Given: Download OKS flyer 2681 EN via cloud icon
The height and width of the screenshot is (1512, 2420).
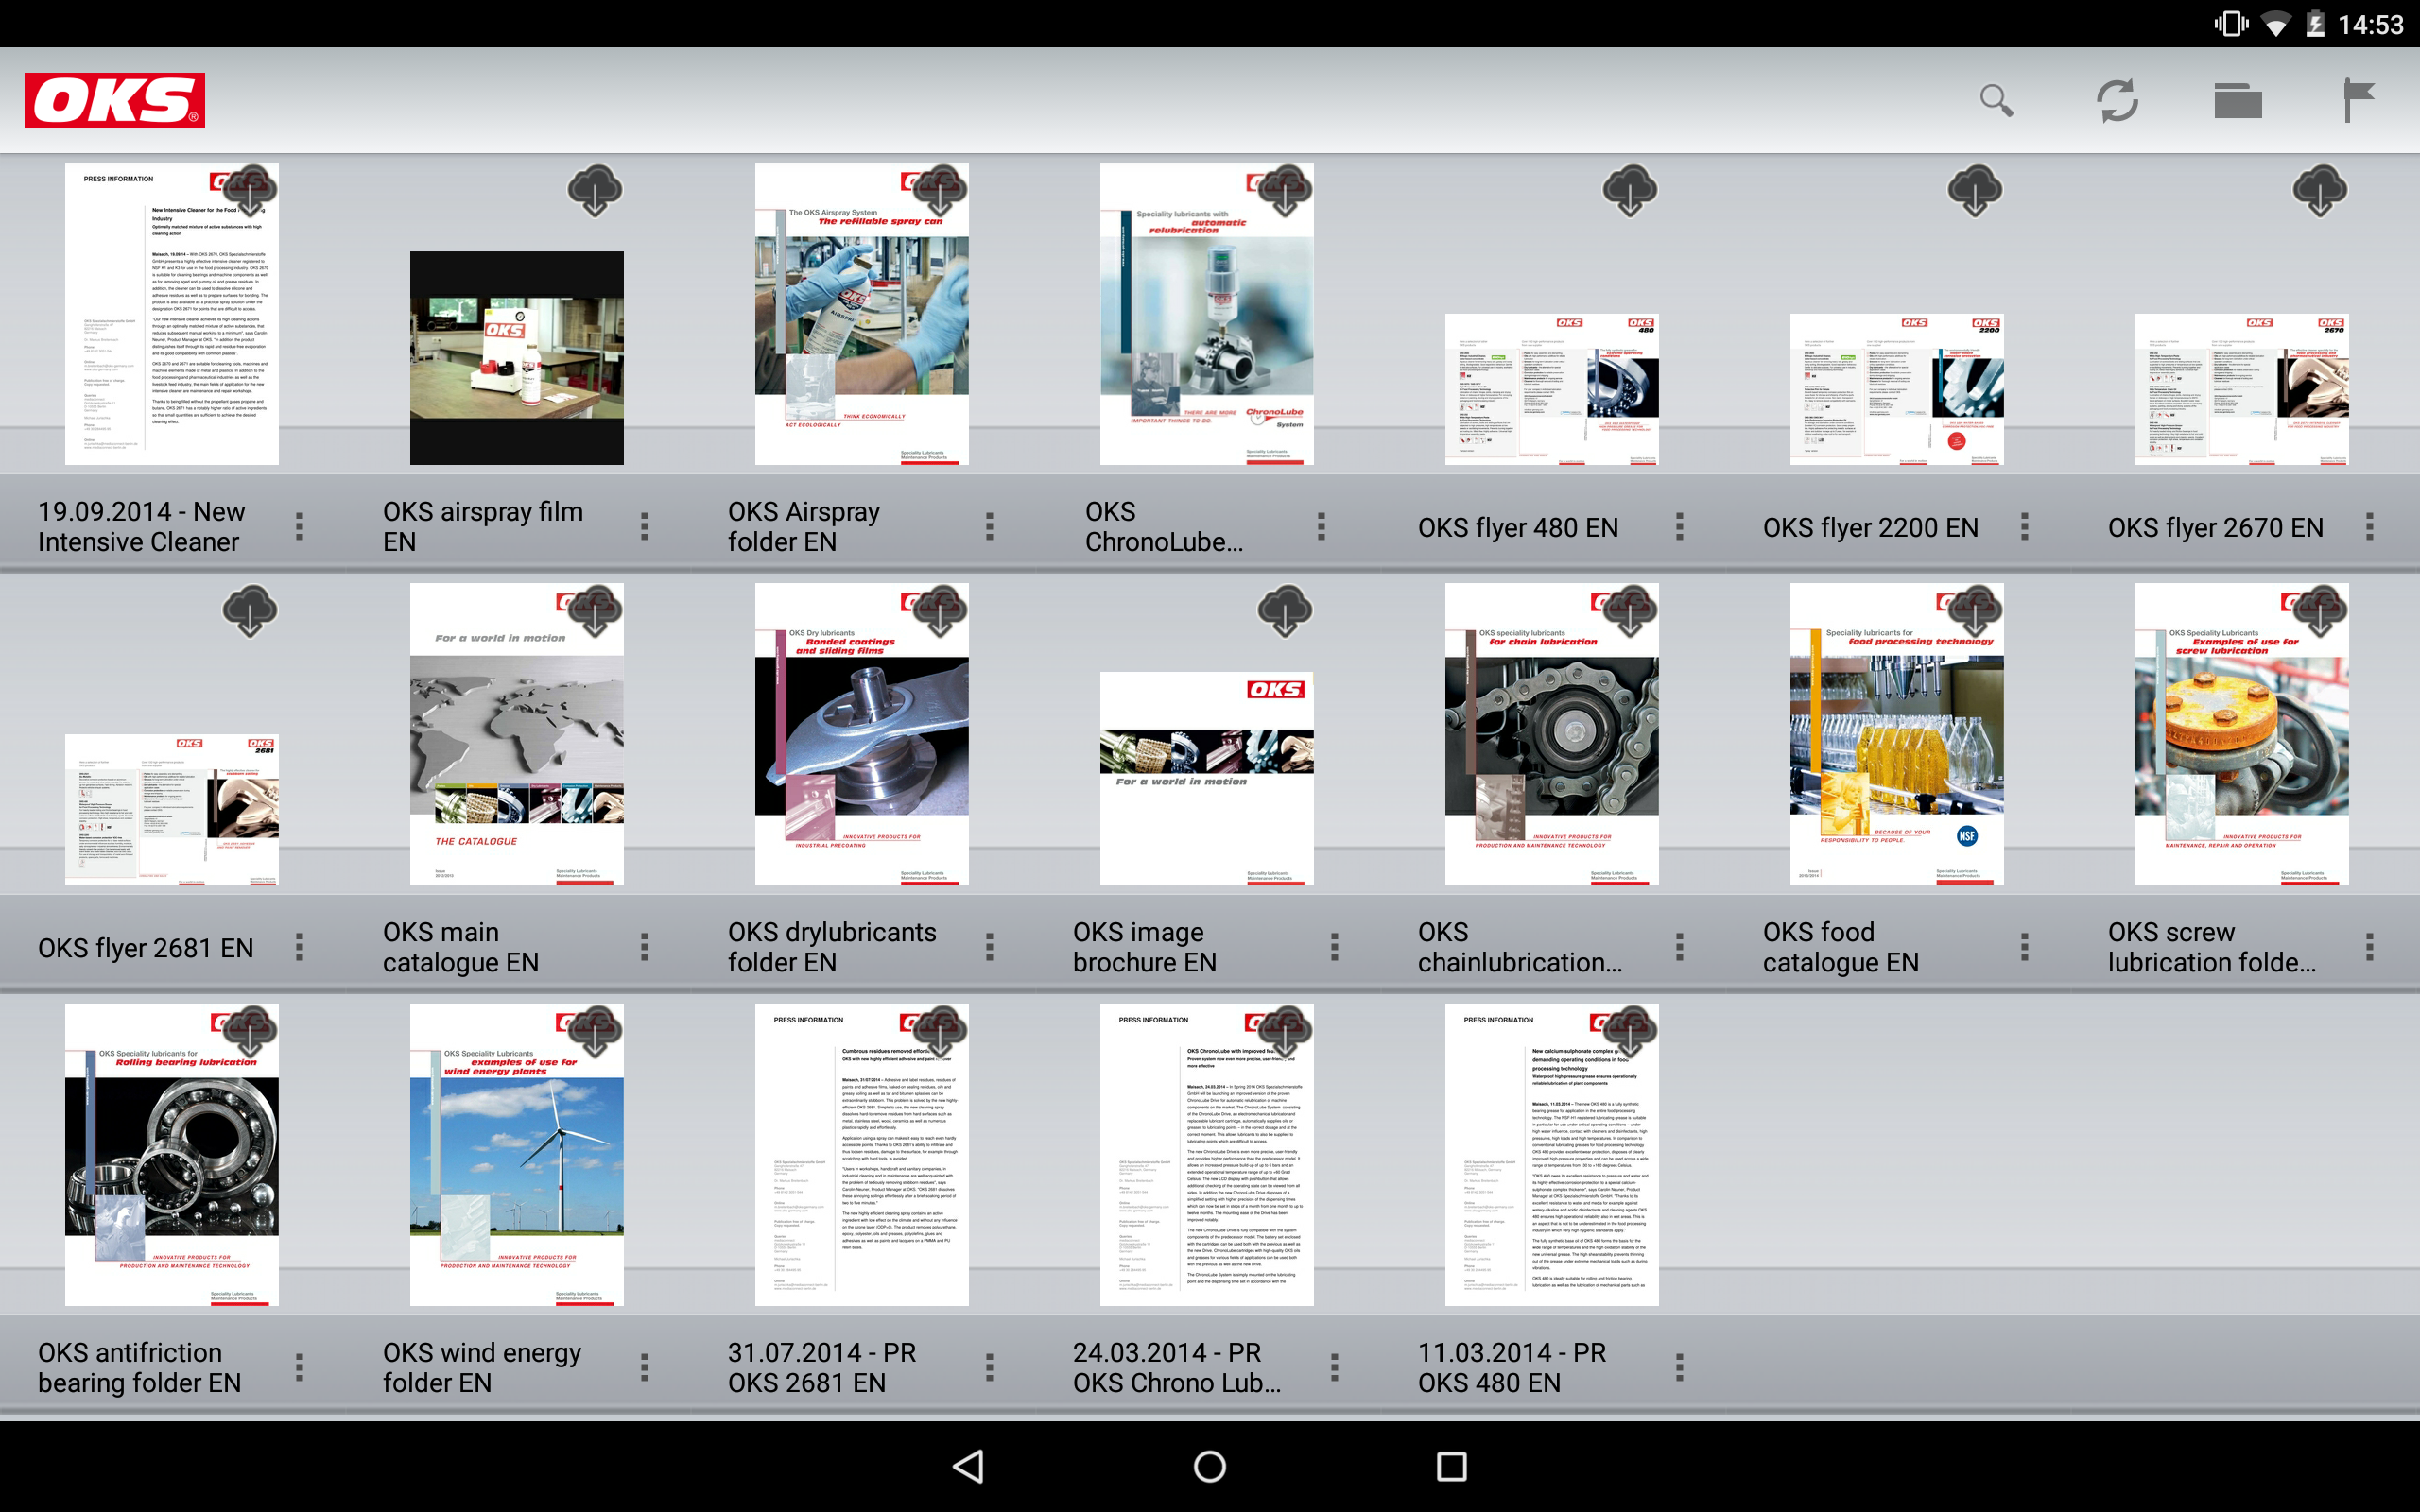Looking at the screenshot, I should (x=250, y=611).
